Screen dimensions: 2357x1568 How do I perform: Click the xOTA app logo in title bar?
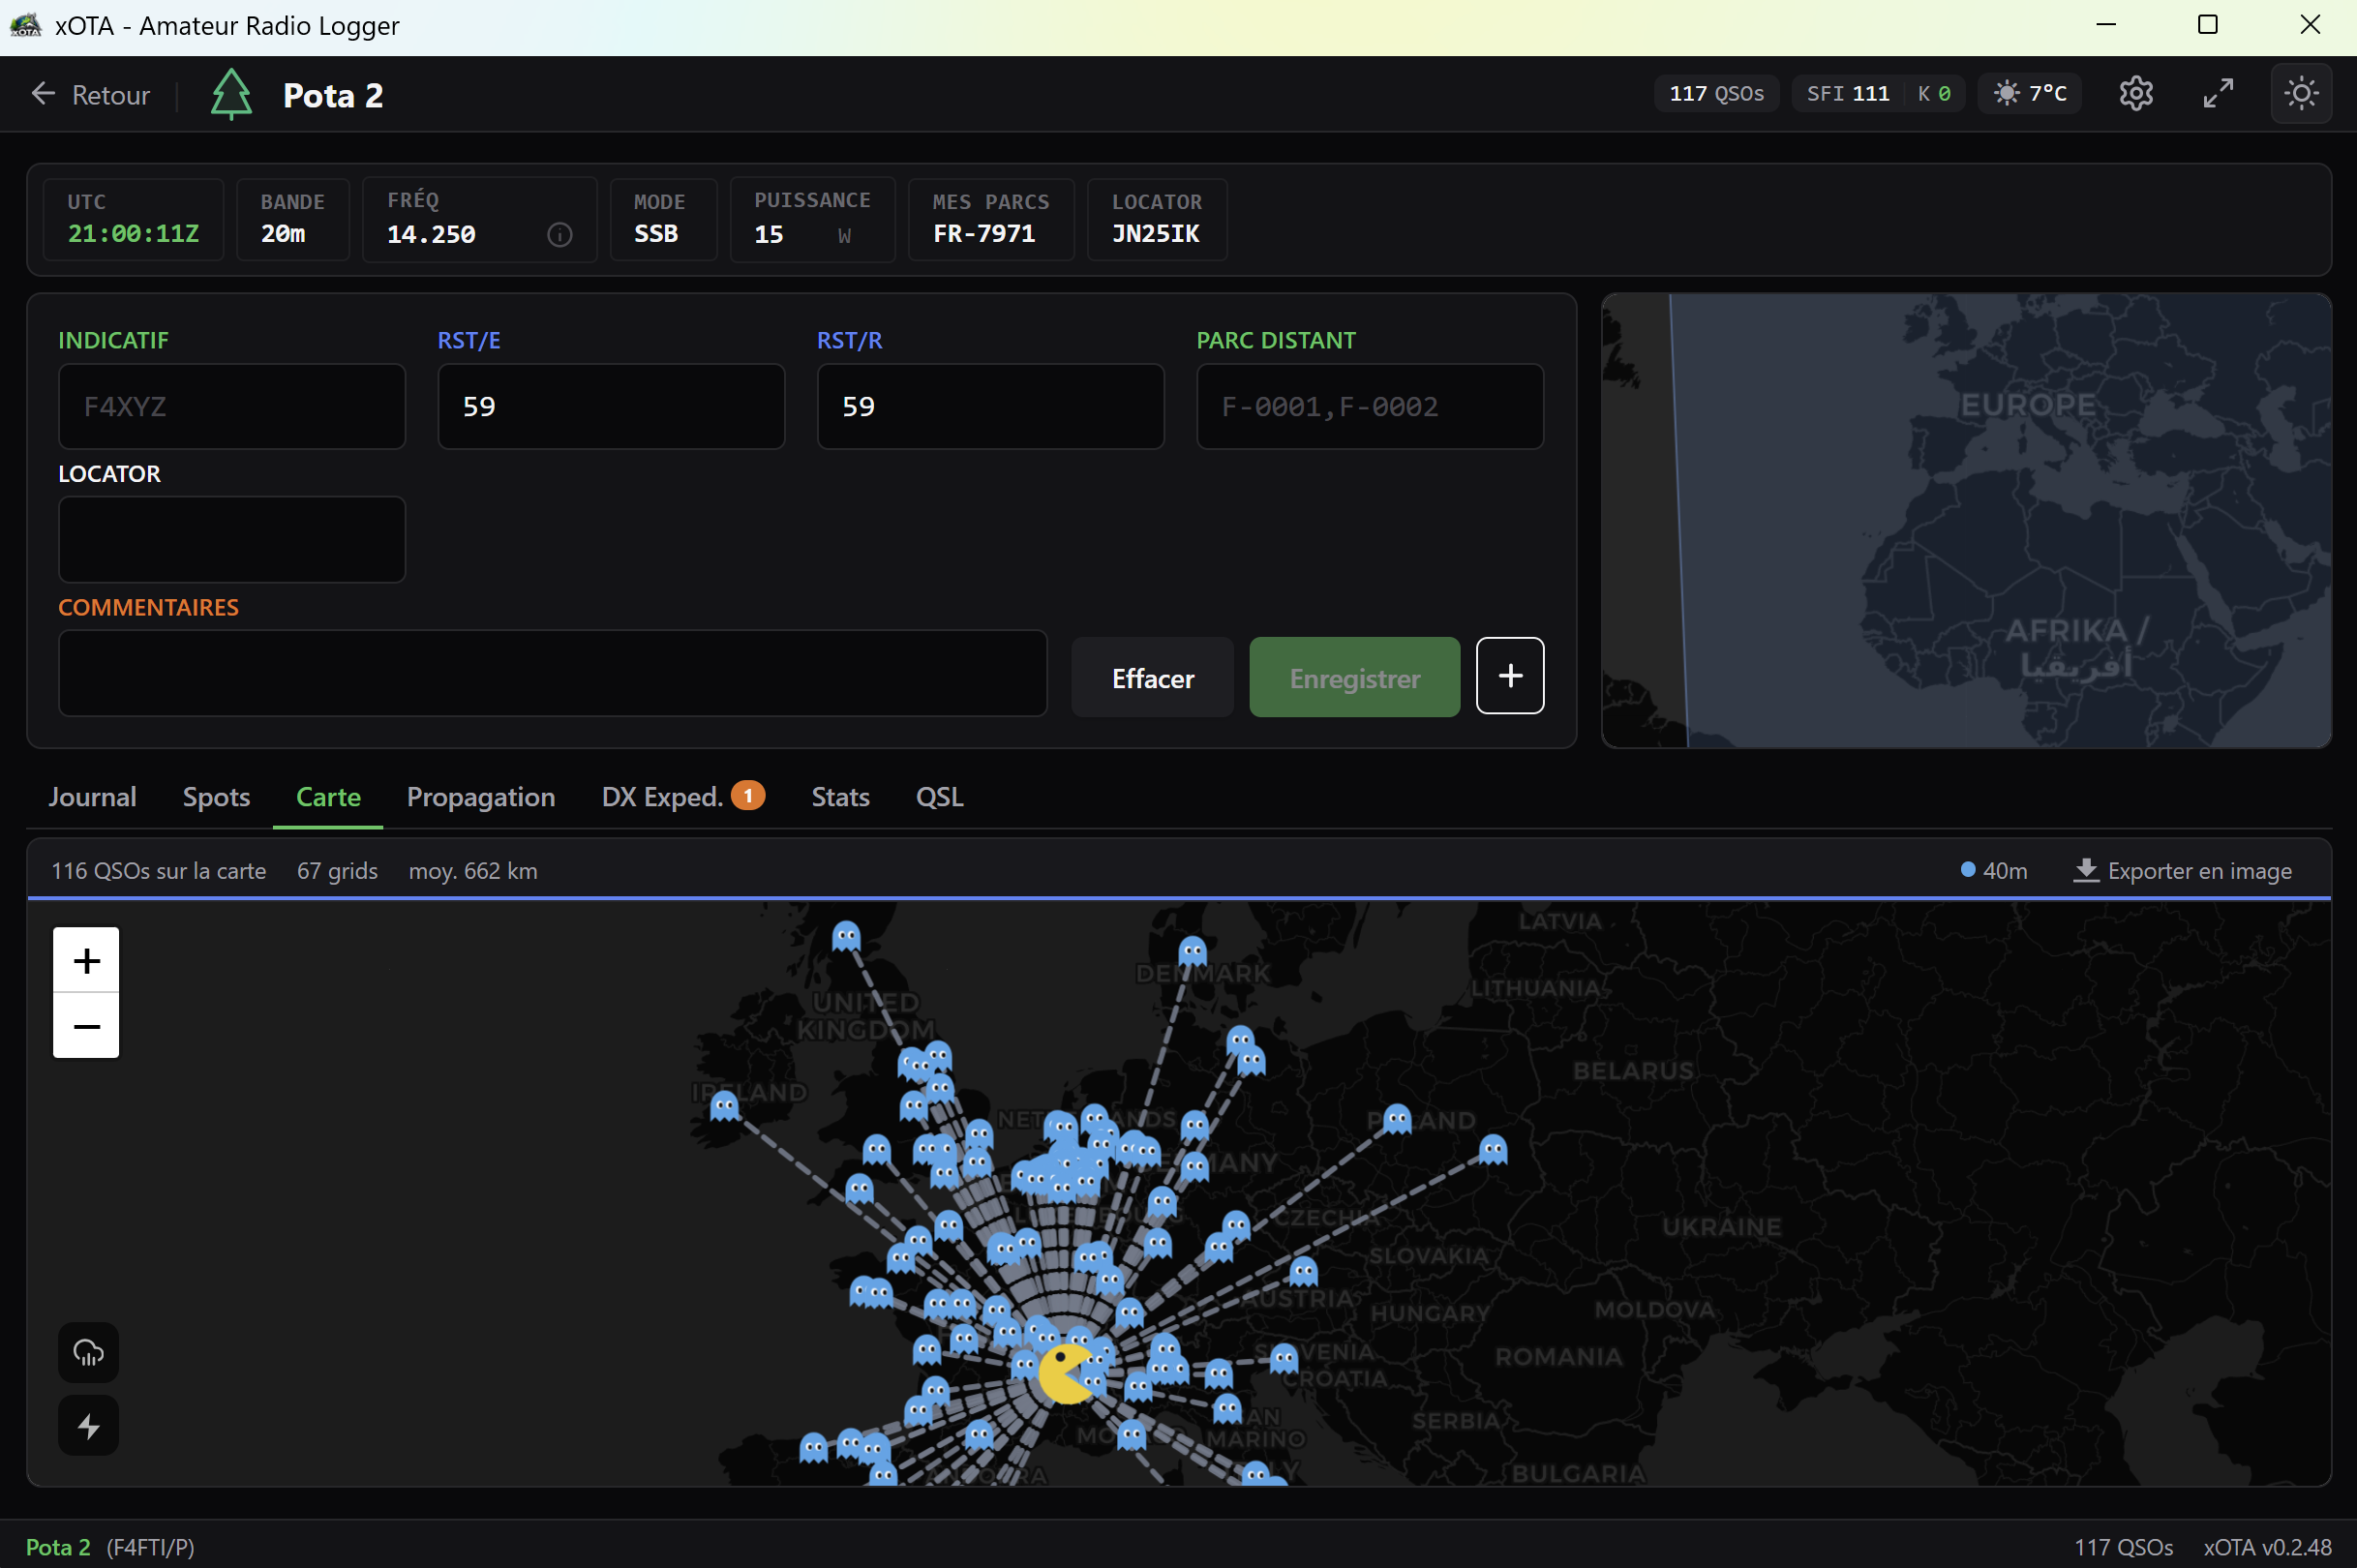25,25
